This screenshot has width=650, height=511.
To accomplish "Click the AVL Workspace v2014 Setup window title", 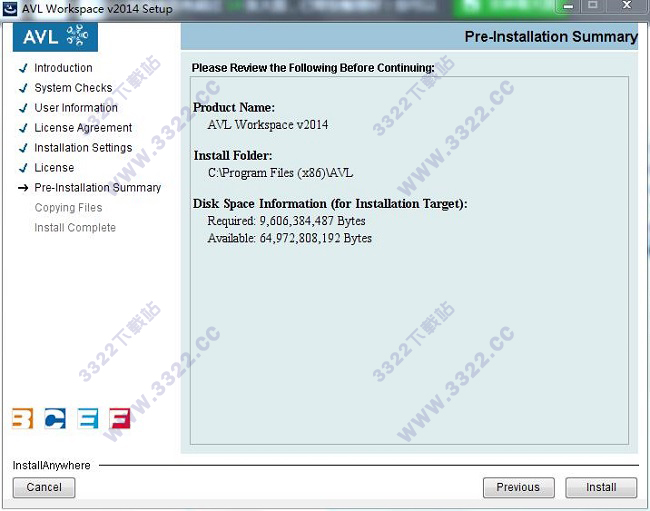I will coord(97,9).
